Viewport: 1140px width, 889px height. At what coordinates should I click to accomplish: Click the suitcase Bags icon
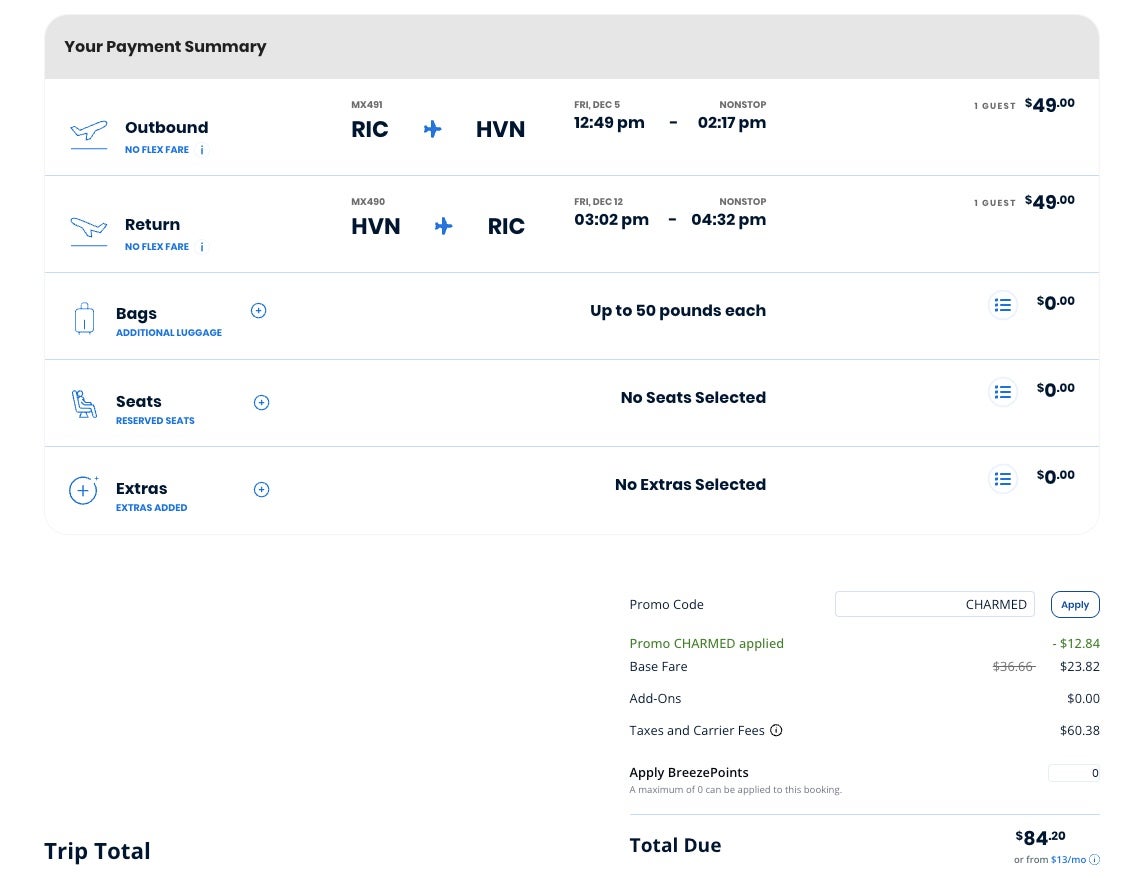tap(85, 318)
